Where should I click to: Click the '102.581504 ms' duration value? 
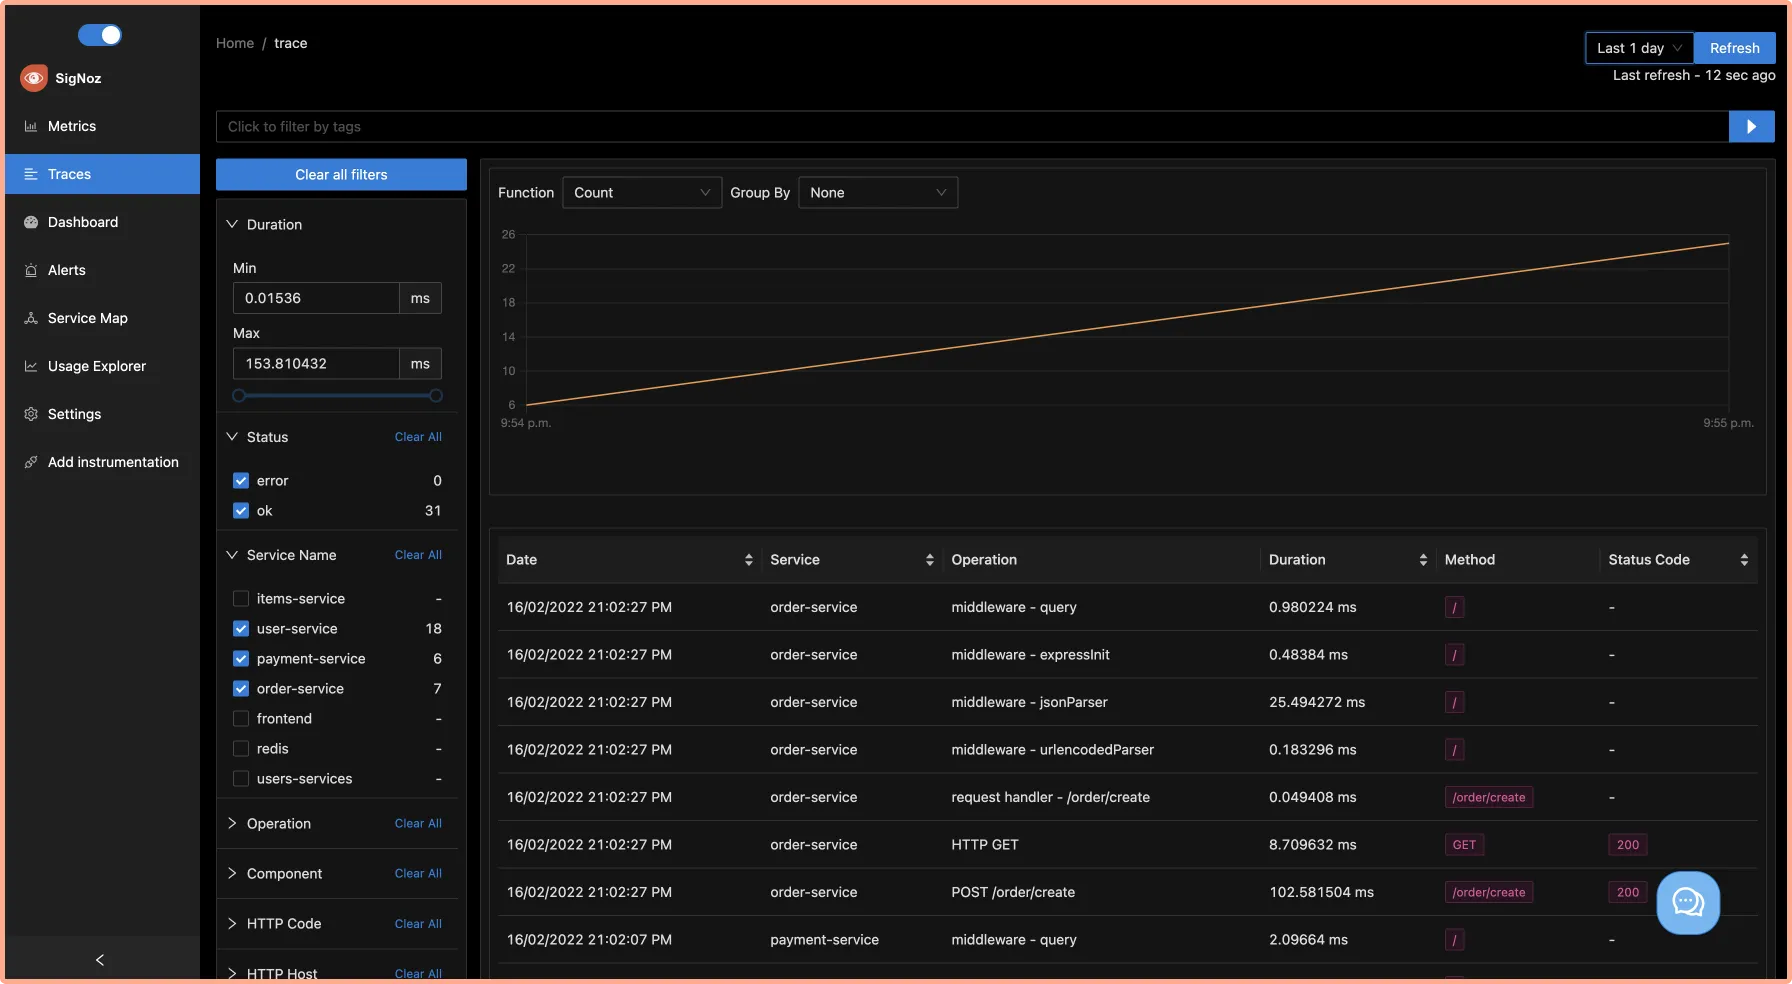click(x=1321, y=892)
